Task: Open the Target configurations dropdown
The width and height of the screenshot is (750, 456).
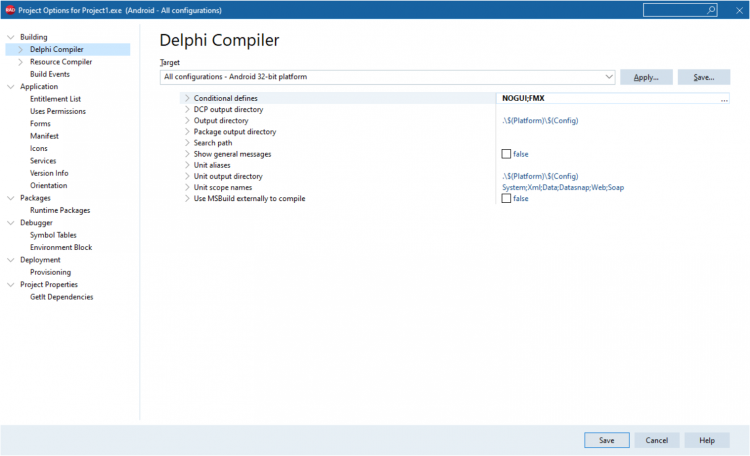Action: click(x=609, y=77)
